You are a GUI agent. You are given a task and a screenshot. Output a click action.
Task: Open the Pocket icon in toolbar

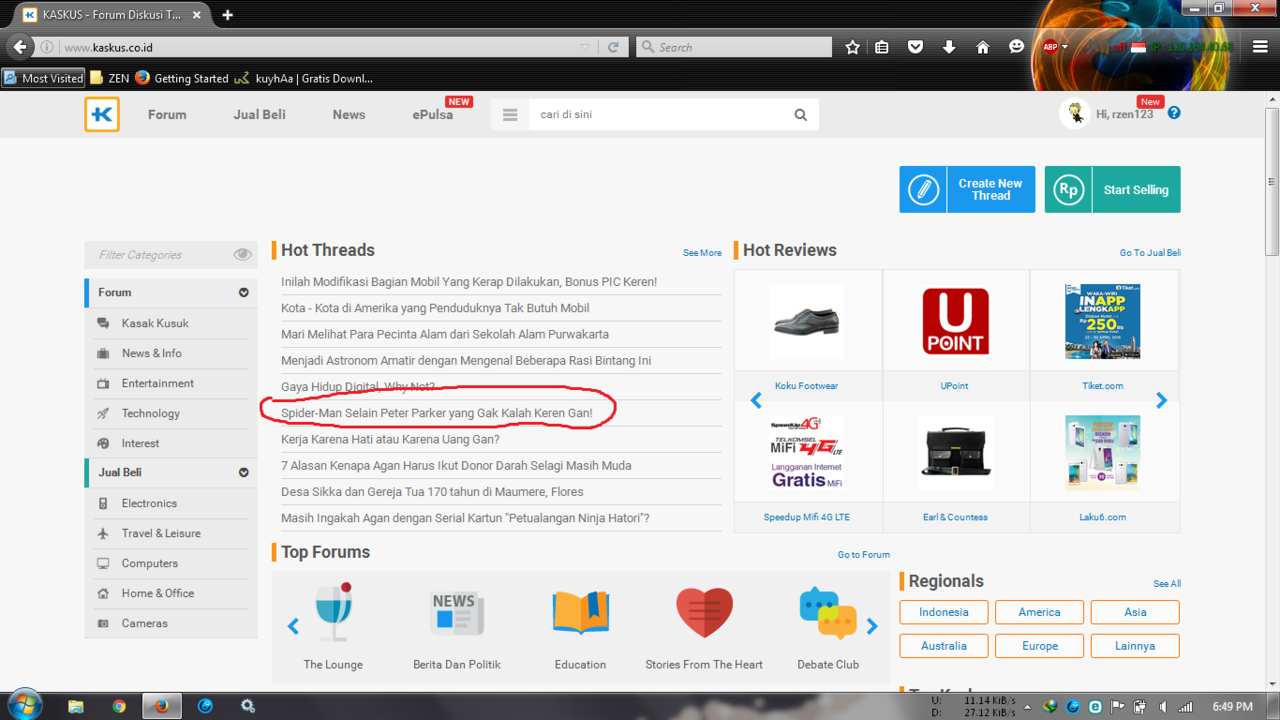pyautogui.click(x=915, y=47)
